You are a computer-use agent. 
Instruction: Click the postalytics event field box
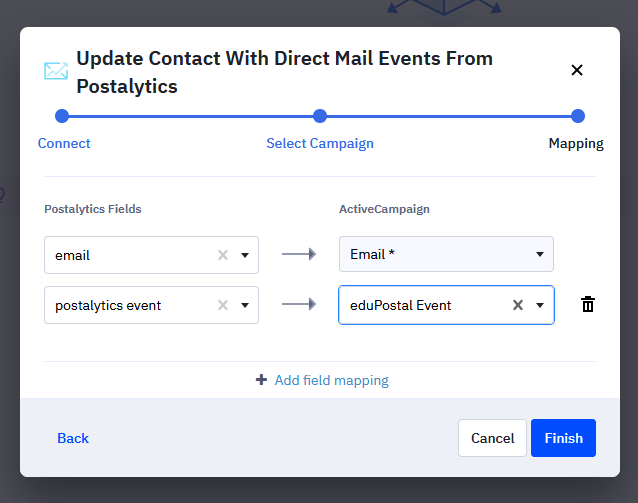pyautogui.click(x=151, y=305)
